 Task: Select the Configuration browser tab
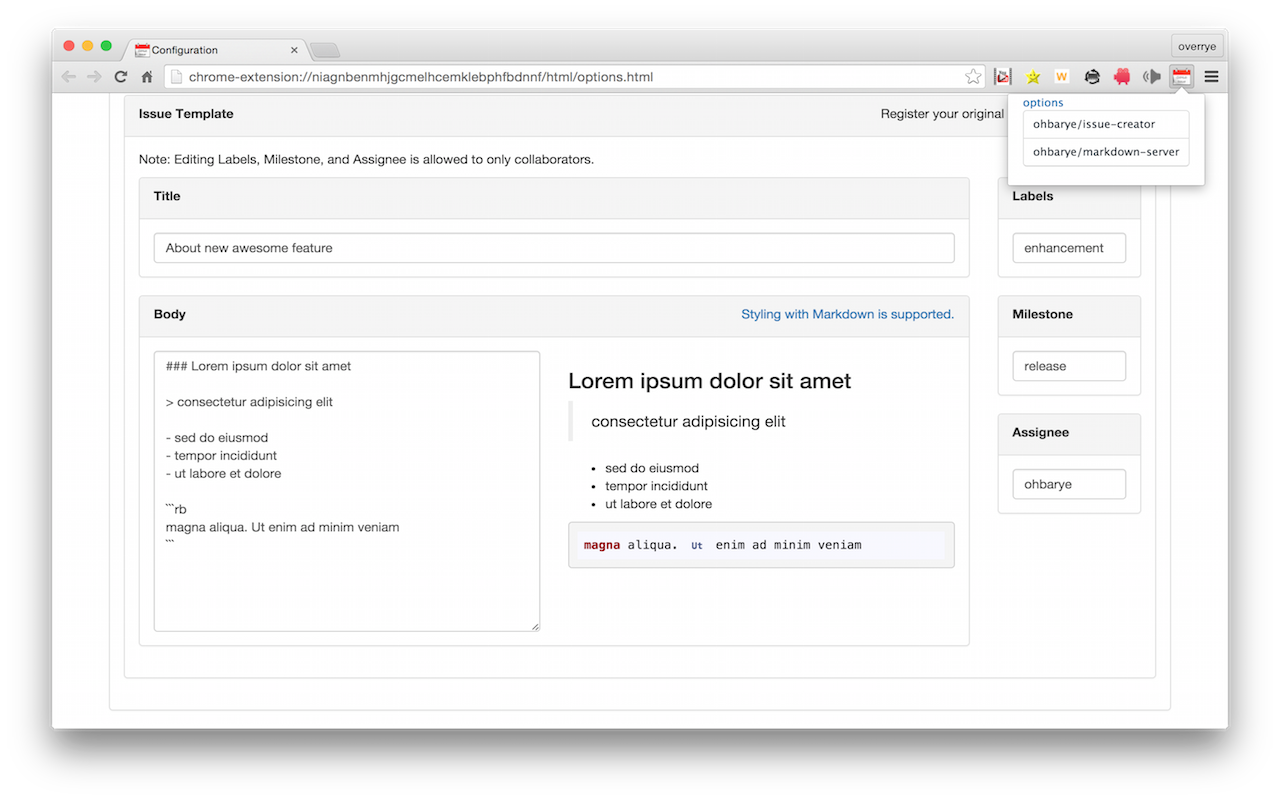point(215,50)
